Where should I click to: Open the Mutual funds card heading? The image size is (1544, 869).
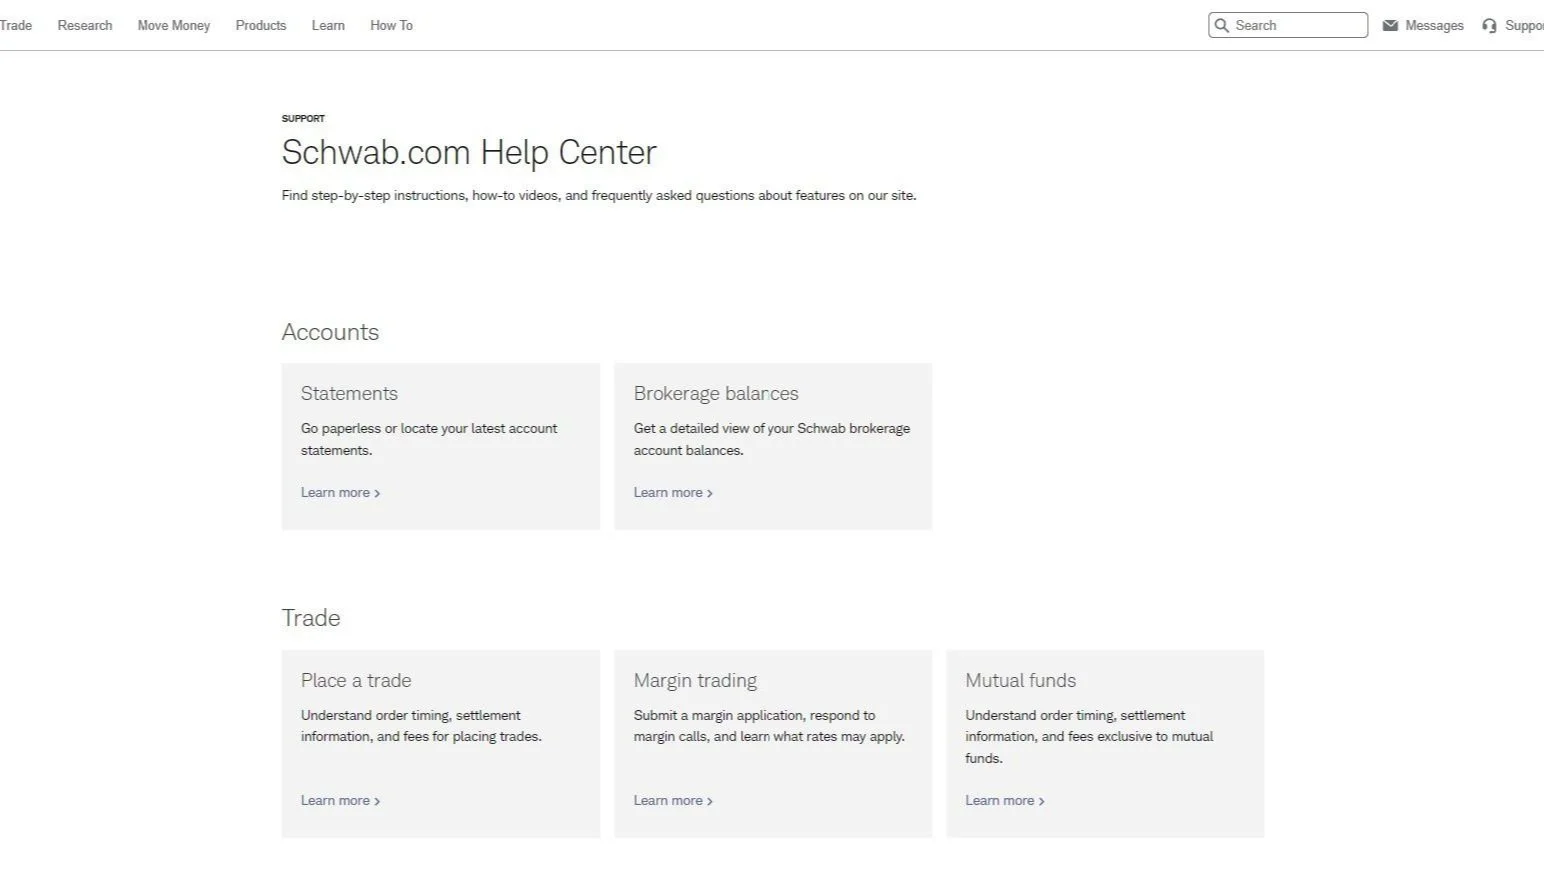[x=1021, y=680]
